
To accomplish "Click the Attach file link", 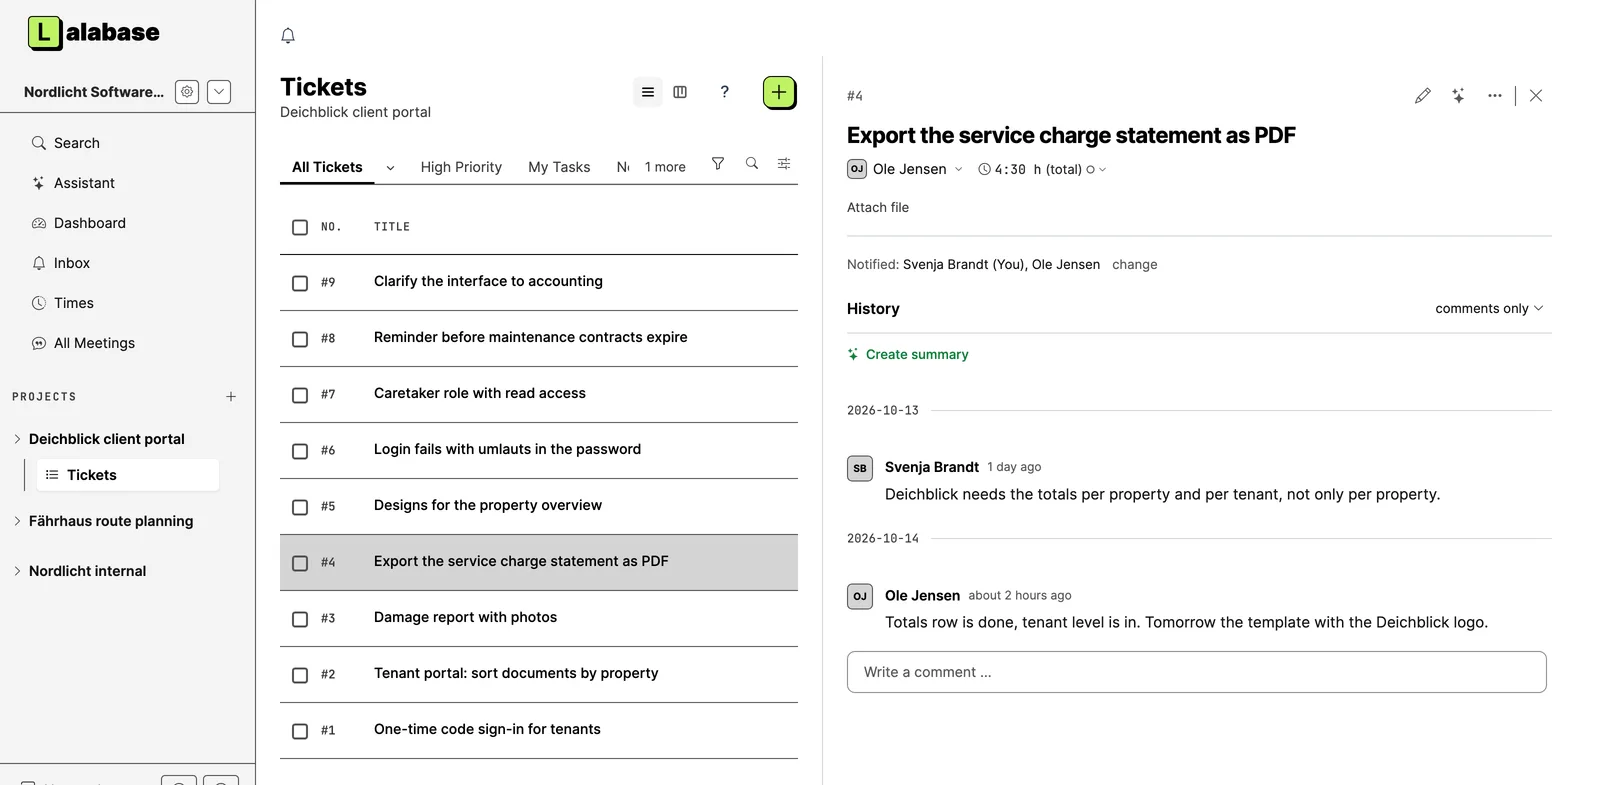I will 878,207.
